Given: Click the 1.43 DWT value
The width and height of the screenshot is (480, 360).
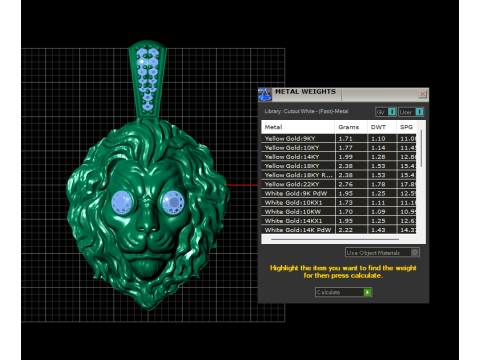Looking at the screenshot, I should point(378,230).
